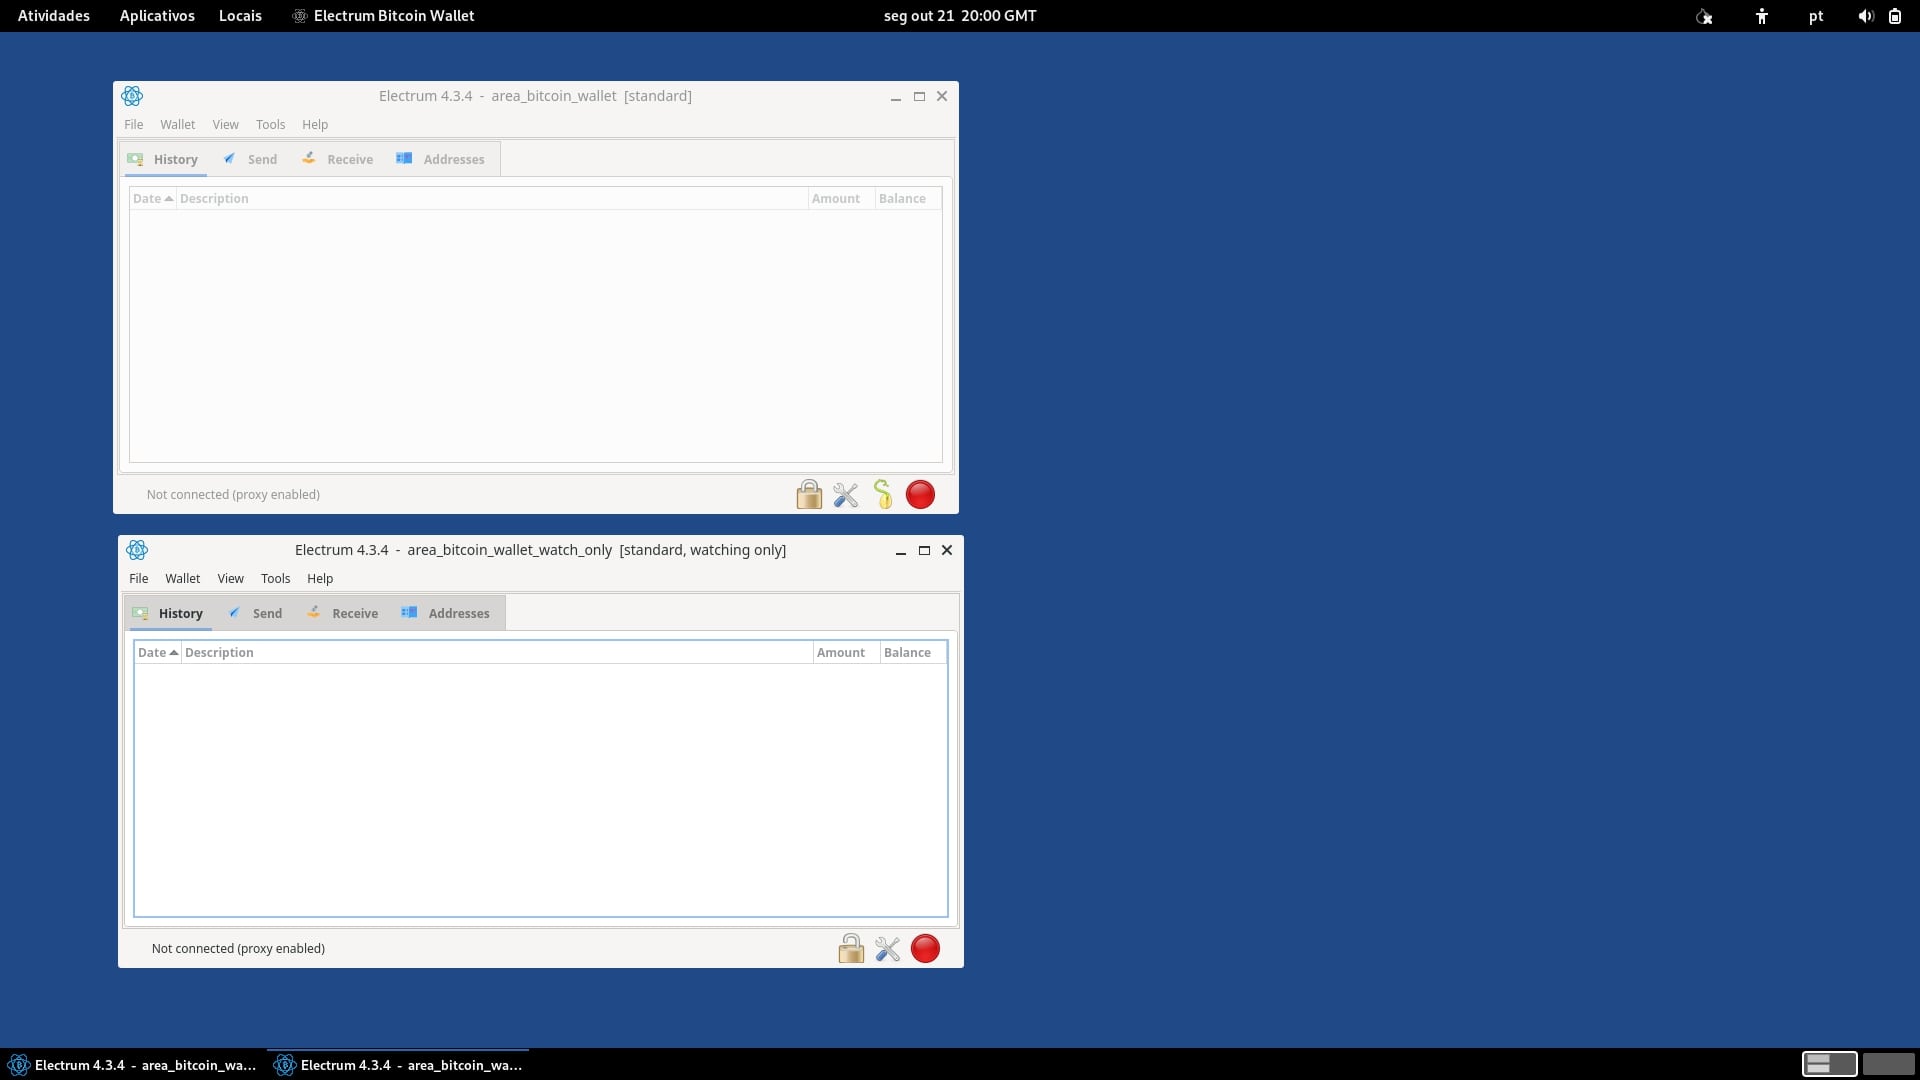The height and width of the screenshot is (1080, 1920).
Task: Open Tools menu in watch_only wallet window
Action: click(x=275, y=579)
